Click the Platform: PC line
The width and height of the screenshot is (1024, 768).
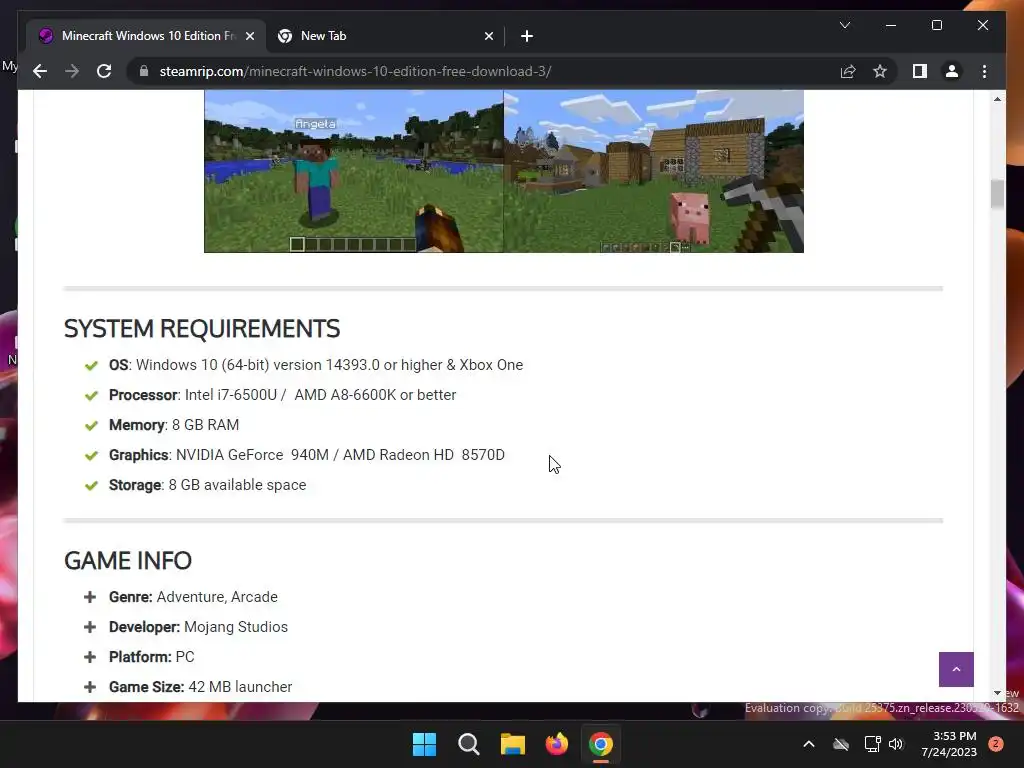[x=152, y=657]
